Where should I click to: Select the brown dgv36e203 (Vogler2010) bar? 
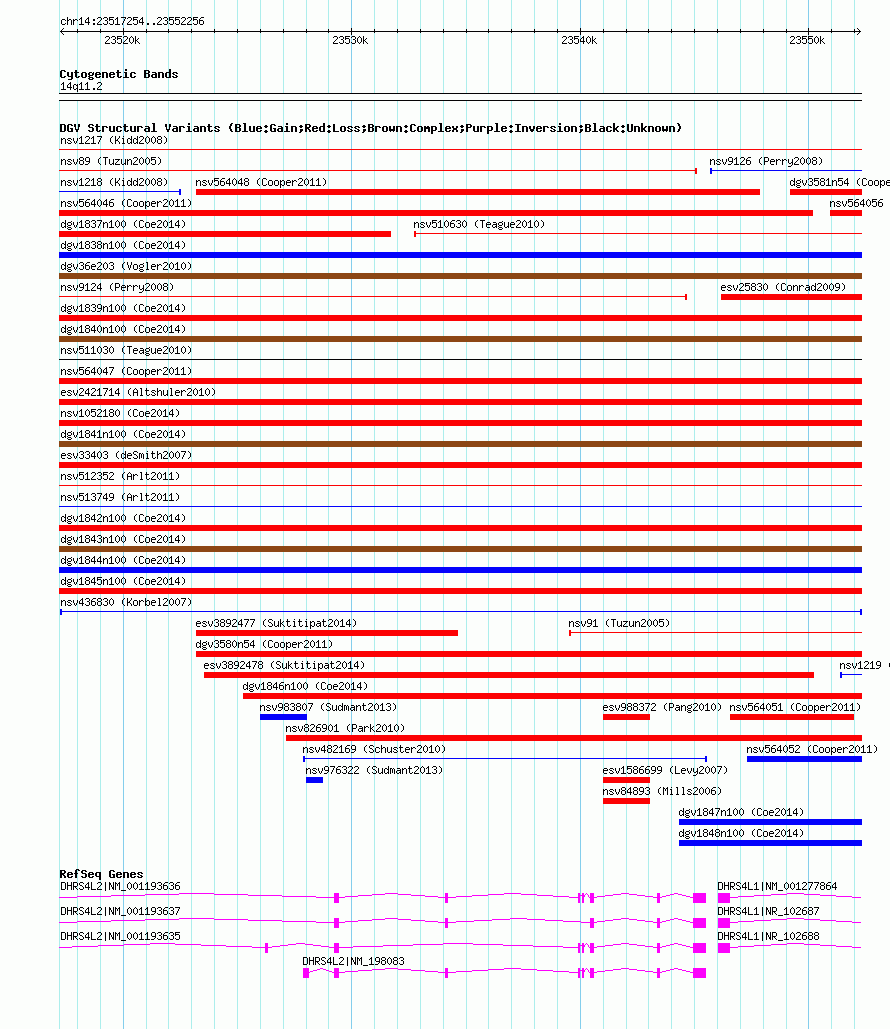click(x=461, y=276)
